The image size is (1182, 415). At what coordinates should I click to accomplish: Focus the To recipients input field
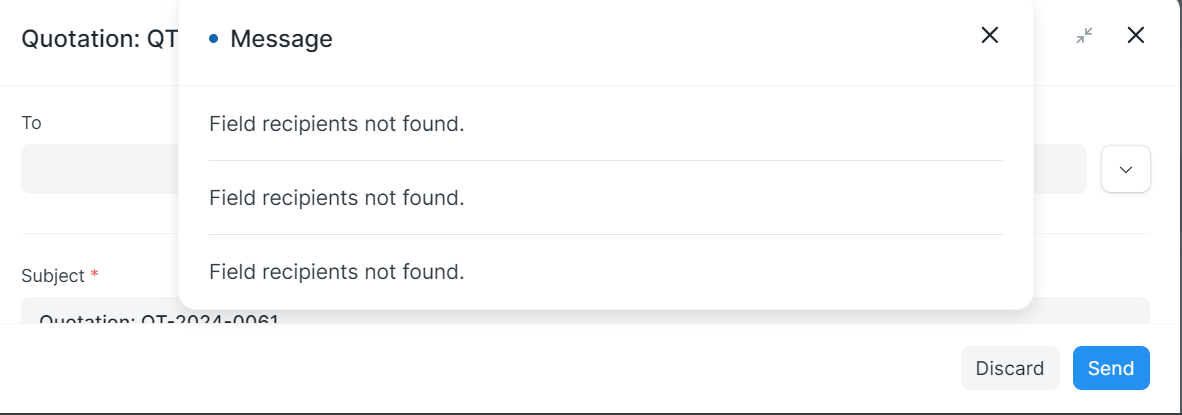pos(553,169)
